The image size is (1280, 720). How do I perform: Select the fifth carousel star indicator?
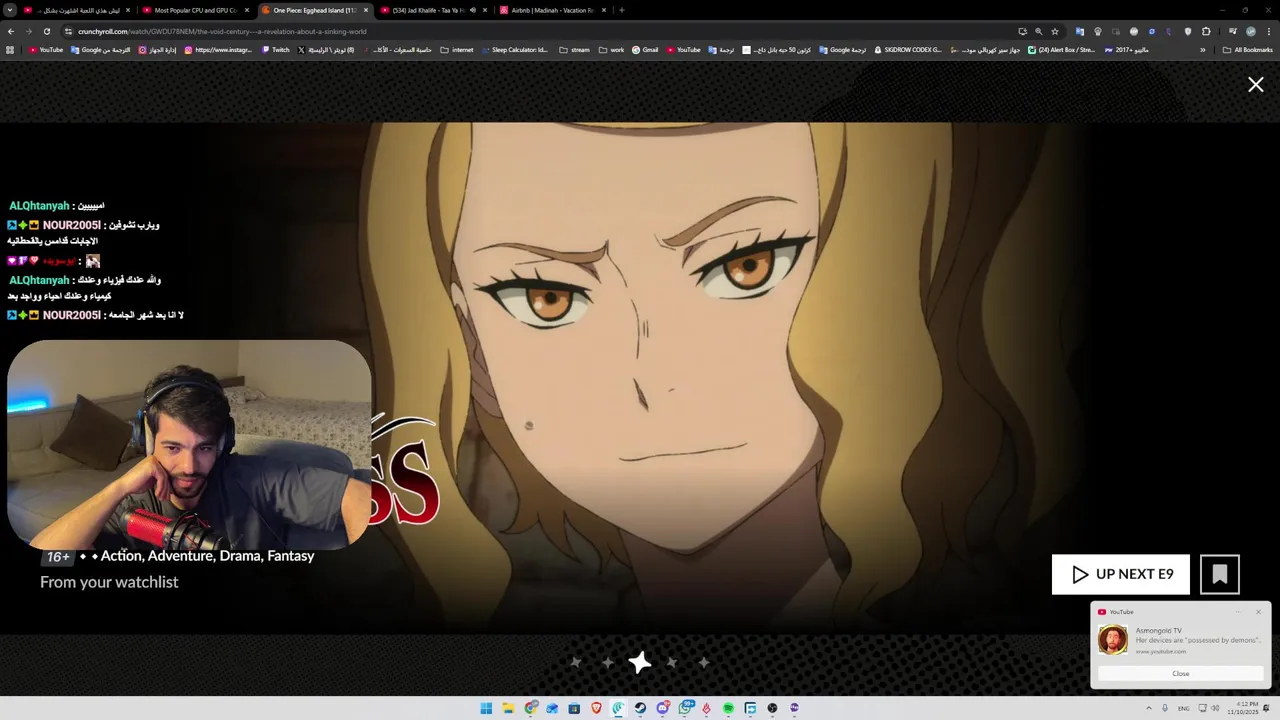pyautogui.click(x=704, y=662)
